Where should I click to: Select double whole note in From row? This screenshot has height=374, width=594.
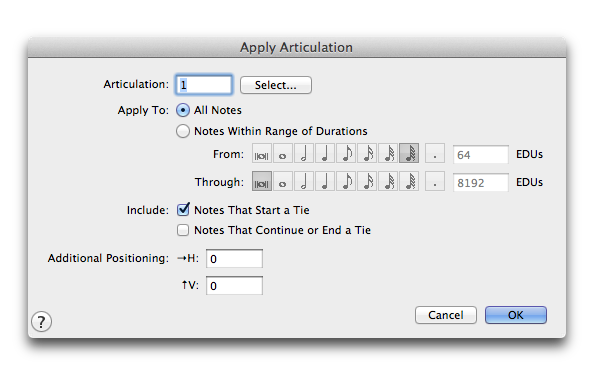tap(262, 153)
